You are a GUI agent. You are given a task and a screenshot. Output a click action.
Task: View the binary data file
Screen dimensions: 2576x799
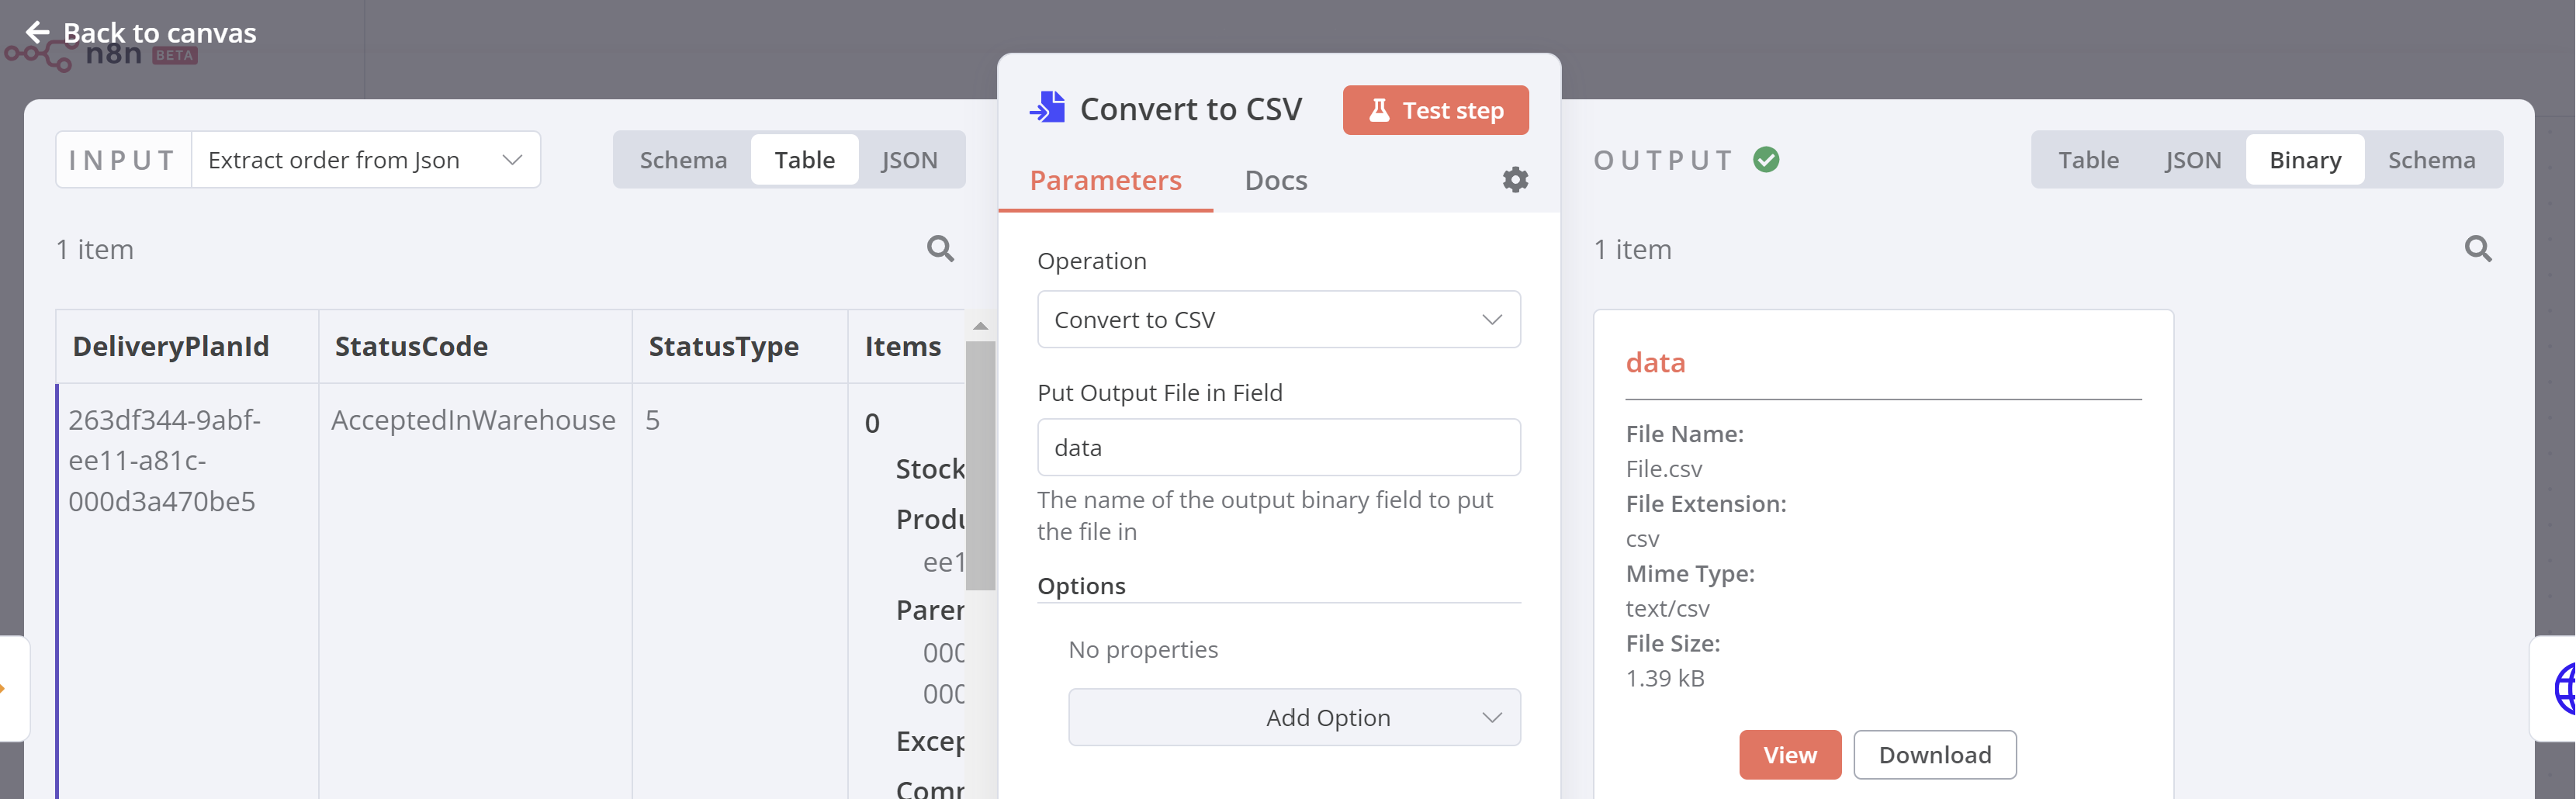[x=1789, y=755]
